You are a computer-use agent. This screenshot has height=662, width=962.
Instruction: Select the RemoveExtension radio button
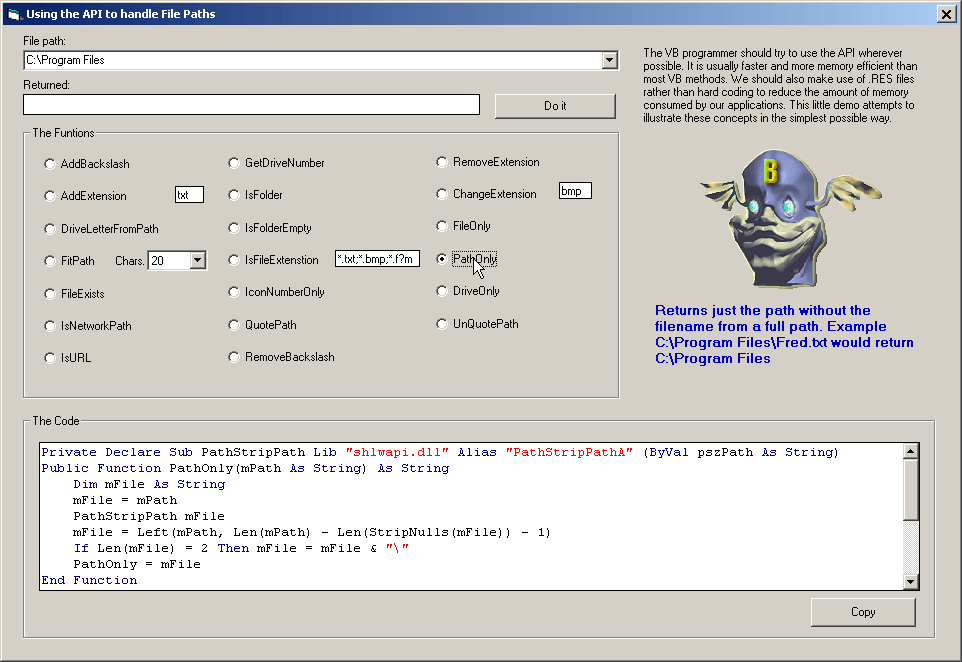click(443, 162)
